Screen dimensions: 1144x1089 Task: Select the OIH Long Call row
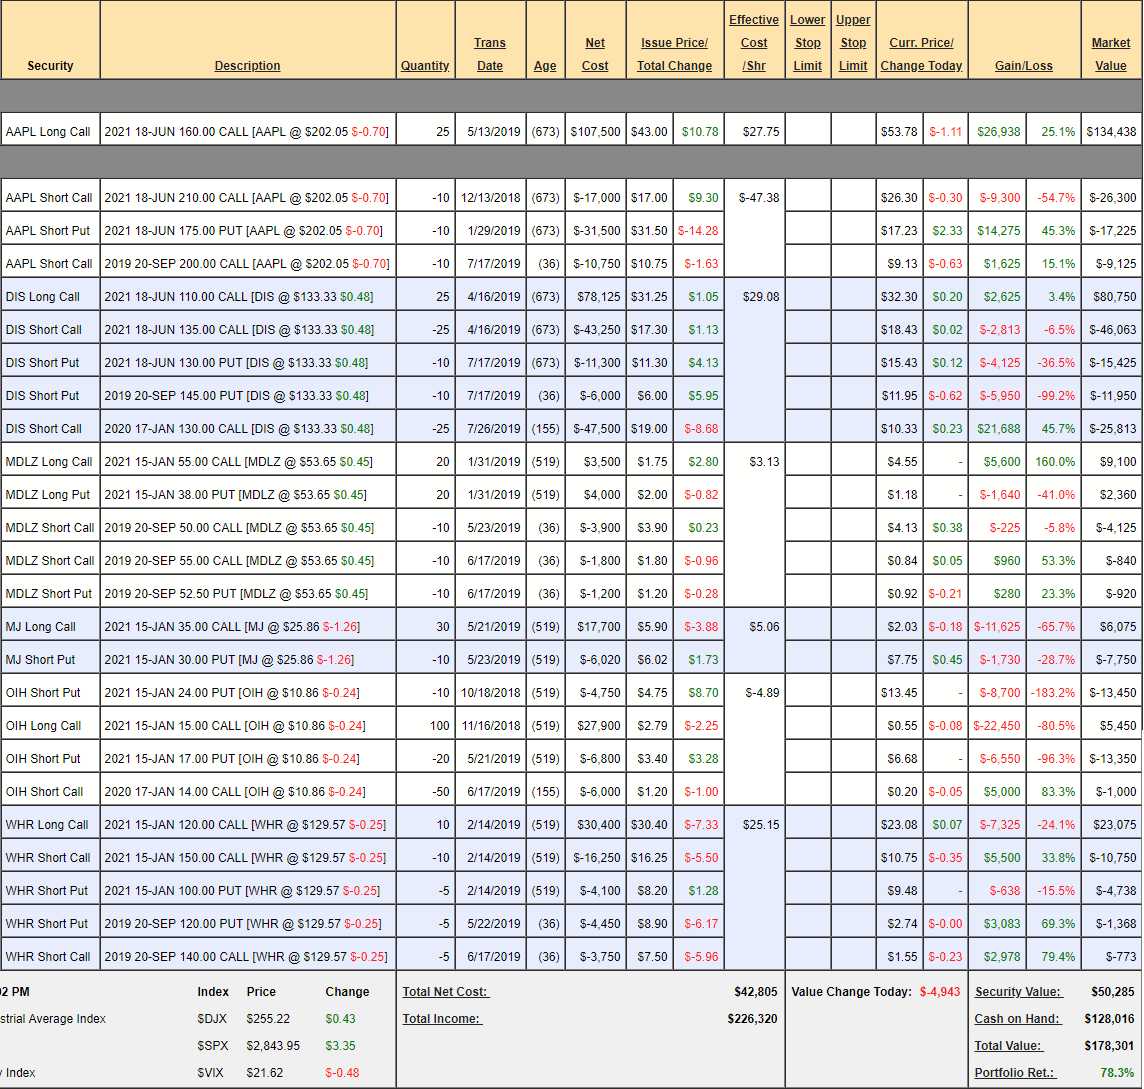[47, 726]
